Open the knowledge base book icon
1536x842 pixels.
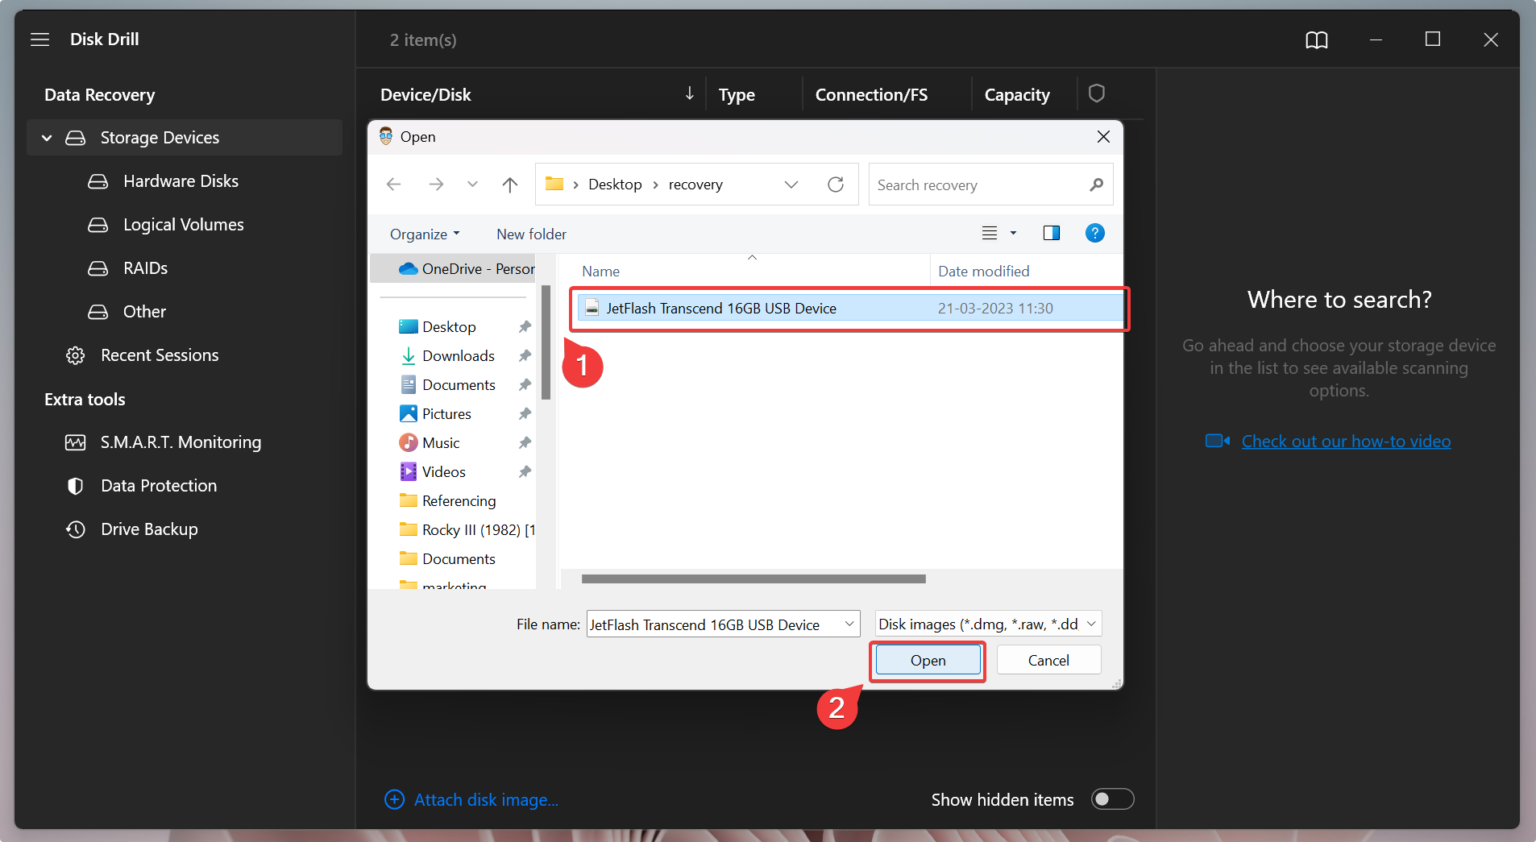(1316, 40)
